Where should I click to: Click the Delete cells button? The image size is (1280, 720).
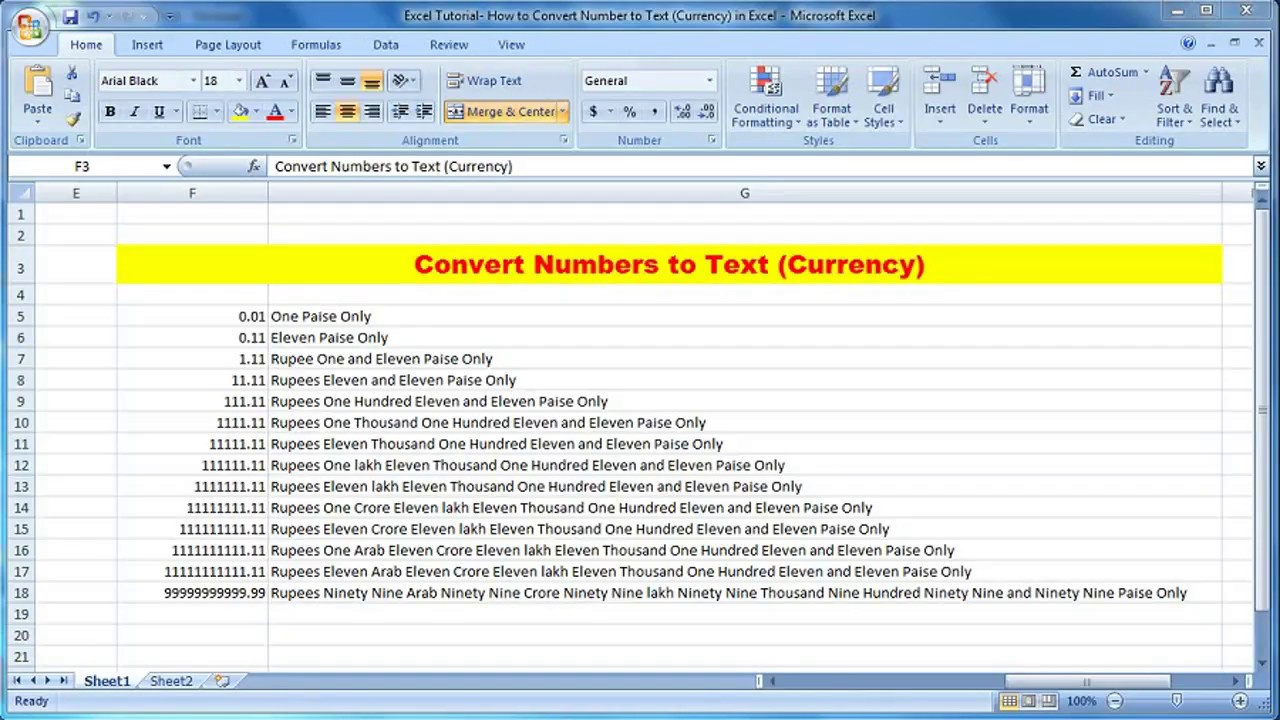pos(984,97)
